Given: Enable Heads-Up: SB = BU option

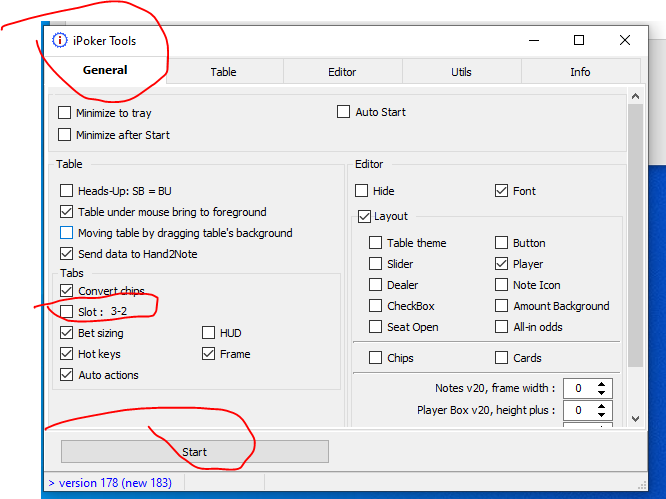Looking at the screenshot, I should (x=66, y=191).
